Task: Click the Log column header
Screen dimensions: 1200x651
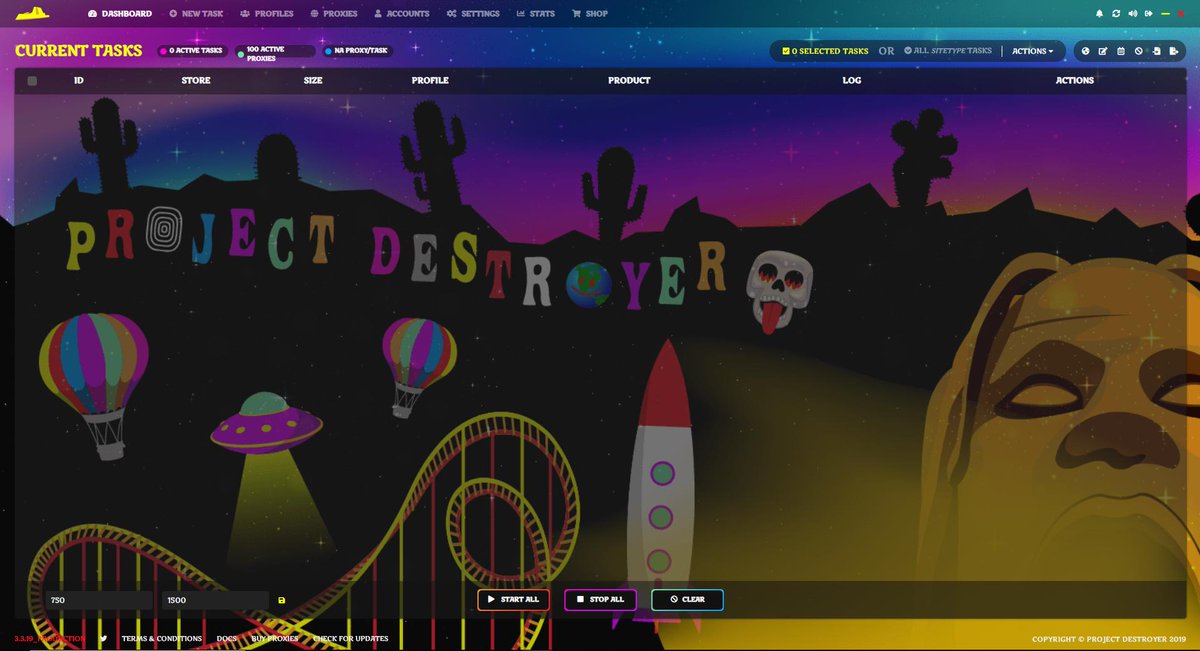Action: pyautogui.click(x=852, y=80)
